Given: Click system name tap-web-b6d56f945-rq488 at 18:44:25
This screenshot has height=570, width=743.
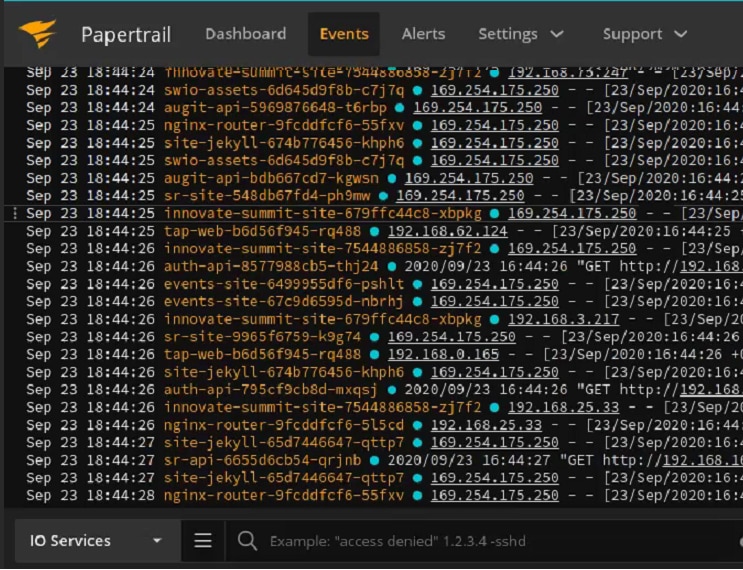Looking at the screenshot, I should tap(263, 231).
